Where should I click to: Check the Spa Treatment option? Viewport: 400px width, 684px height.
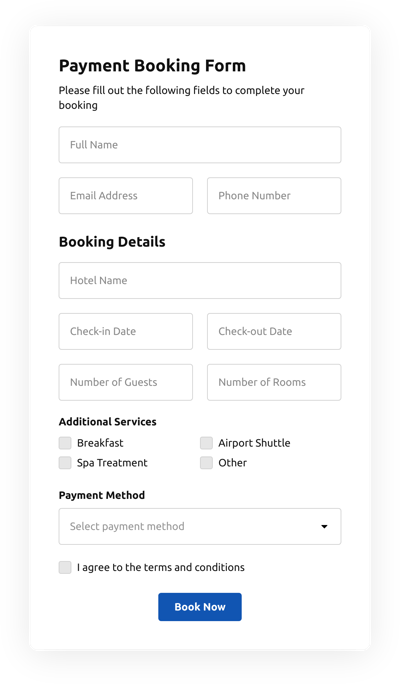click(x=65, y=463)
